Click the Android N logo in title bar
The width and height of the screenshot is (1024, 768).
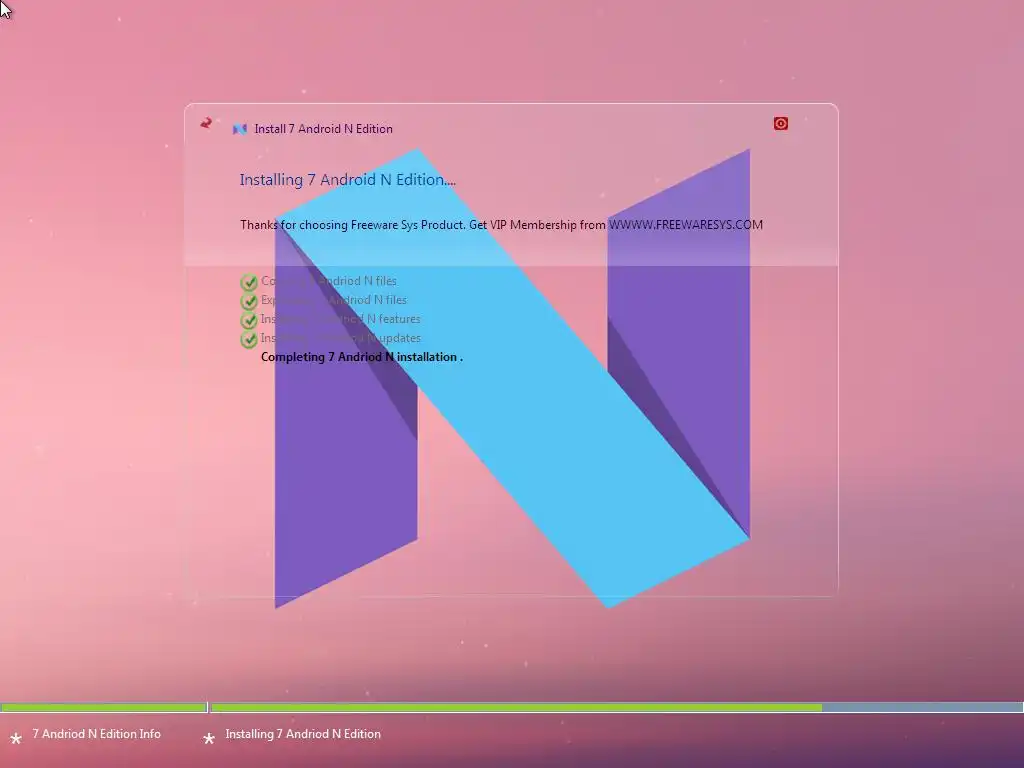click(x=240, y=129)
